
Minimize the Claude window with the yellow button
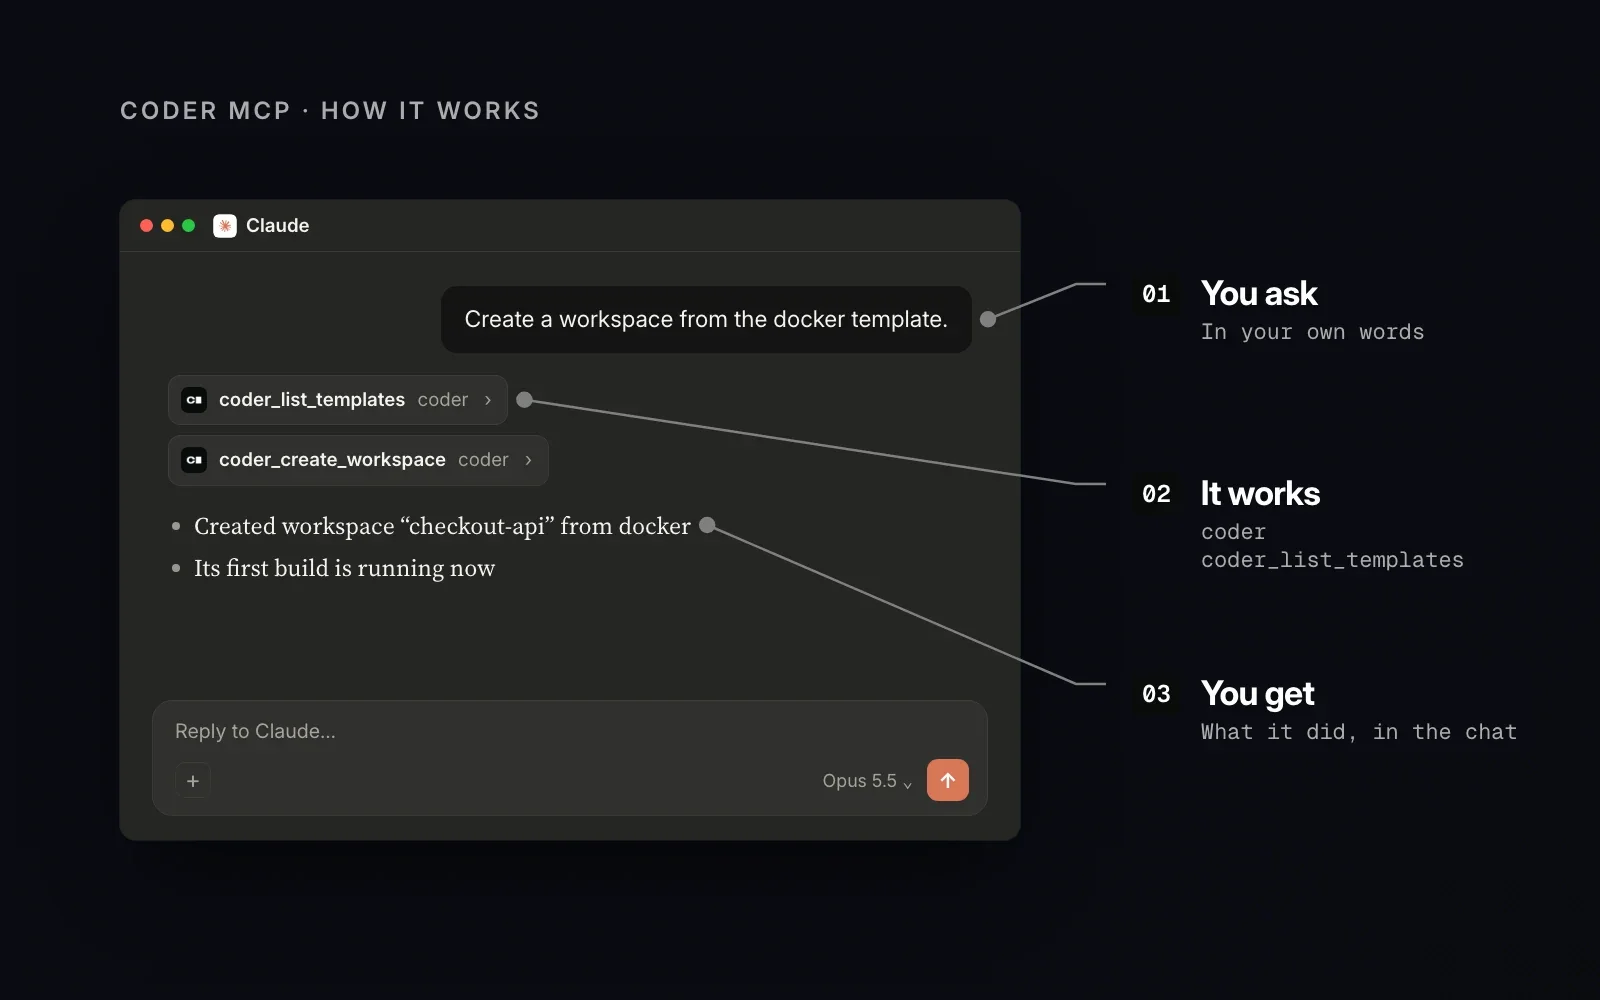tap(167, 226)
